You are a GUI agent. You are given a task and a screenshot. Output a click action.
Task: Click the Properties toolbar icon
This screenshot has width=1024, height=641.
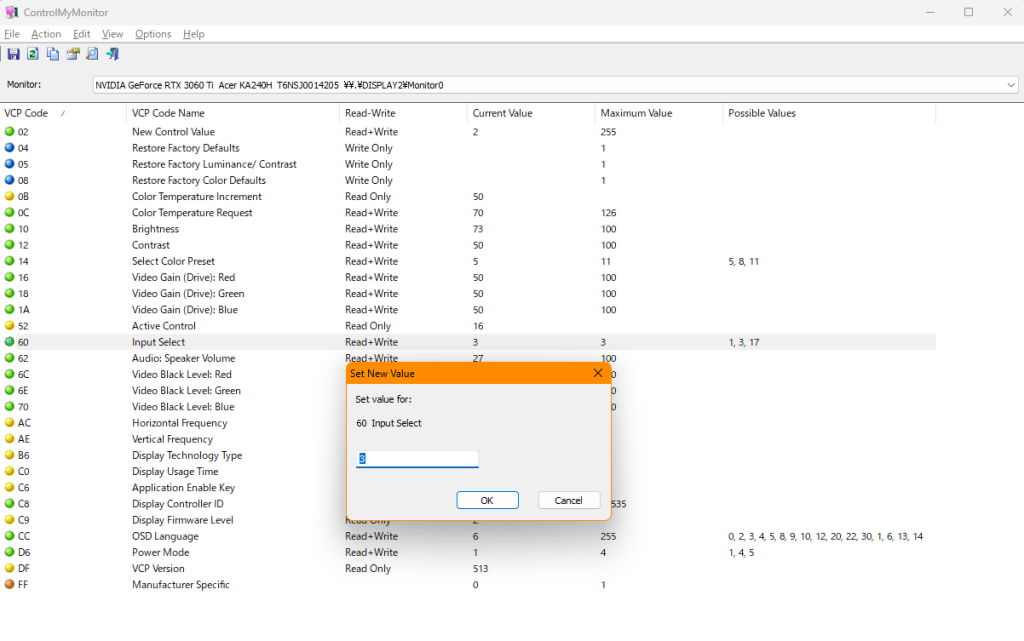[72, 54]
